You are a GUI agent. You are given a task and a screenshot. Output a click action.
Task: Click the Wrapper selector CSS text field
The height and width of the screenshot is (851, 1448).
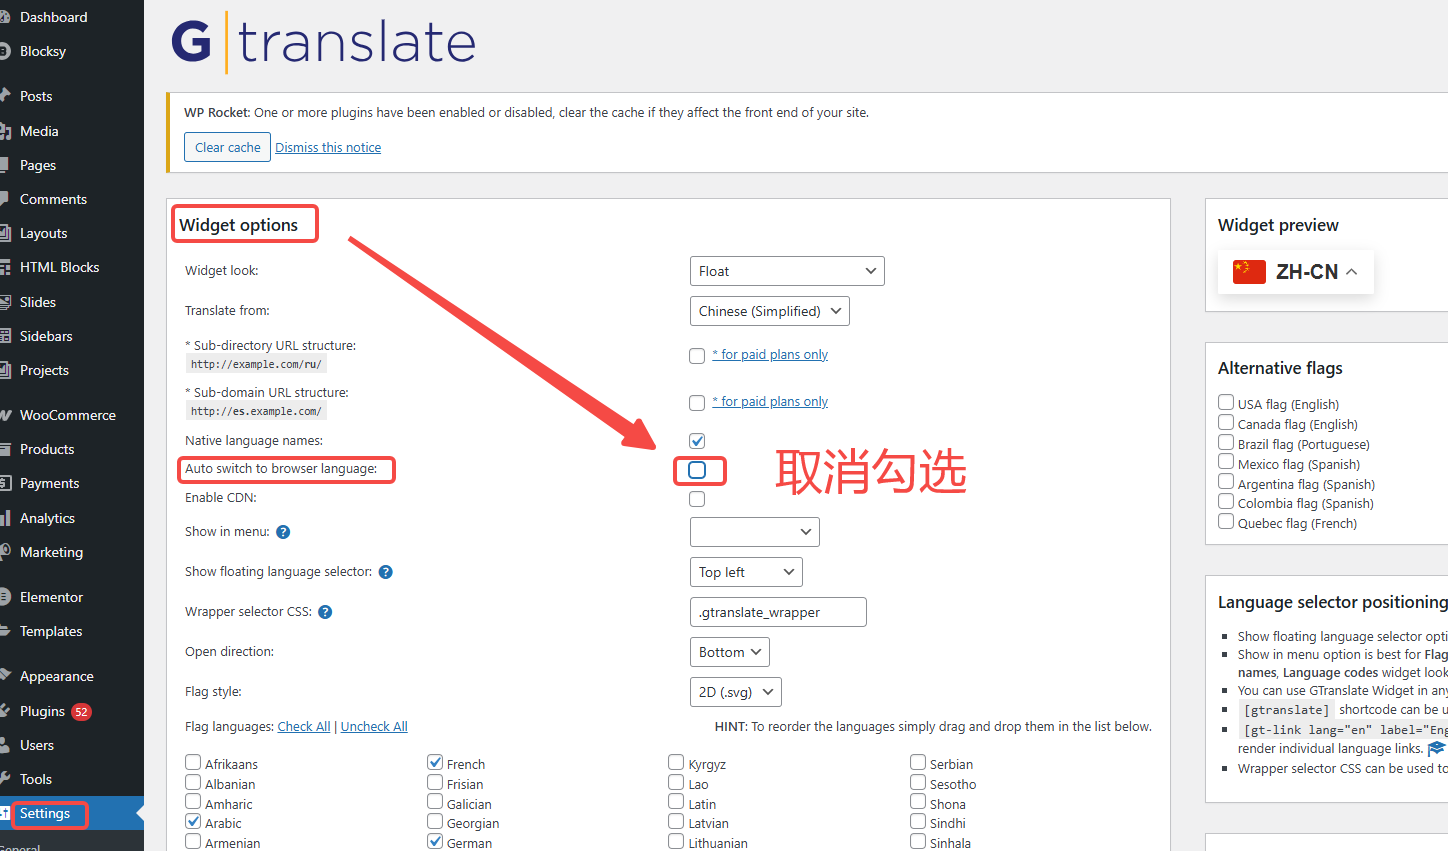point(778,612)
